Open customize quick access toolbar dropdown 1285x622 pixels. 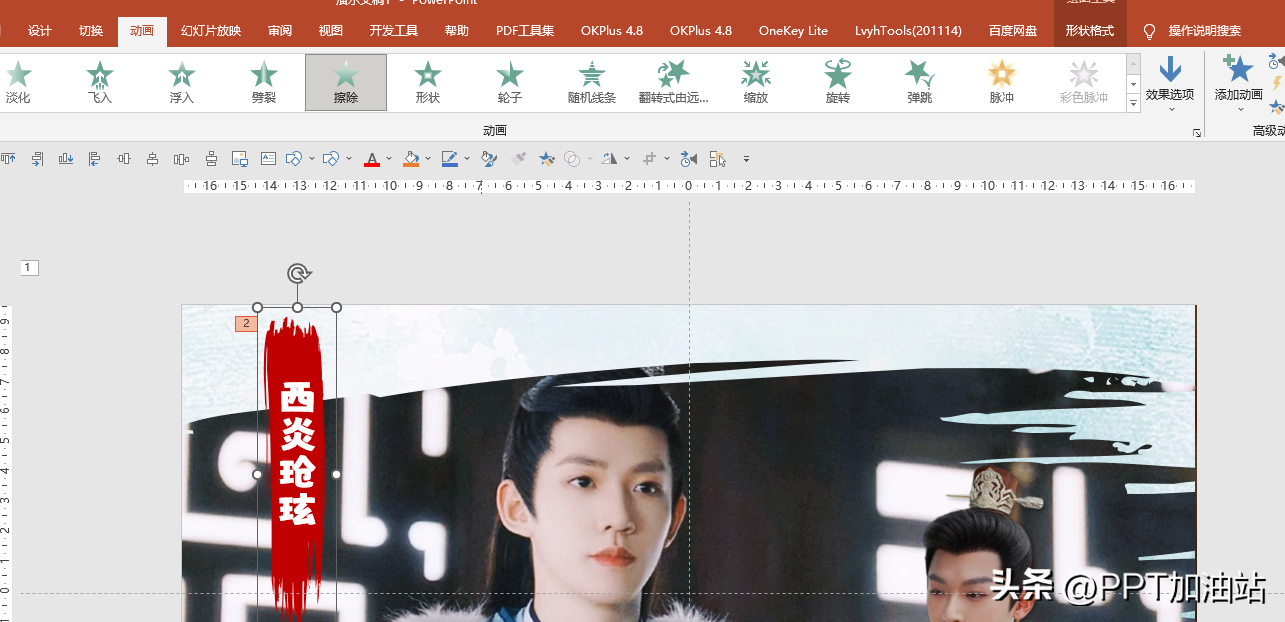tap(746, 159)
